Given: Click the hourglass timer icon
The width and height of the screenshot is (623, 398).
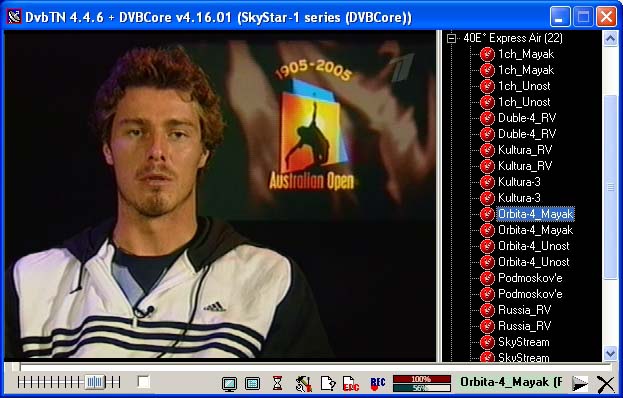Looking at the screenshot, I should 277,383.
